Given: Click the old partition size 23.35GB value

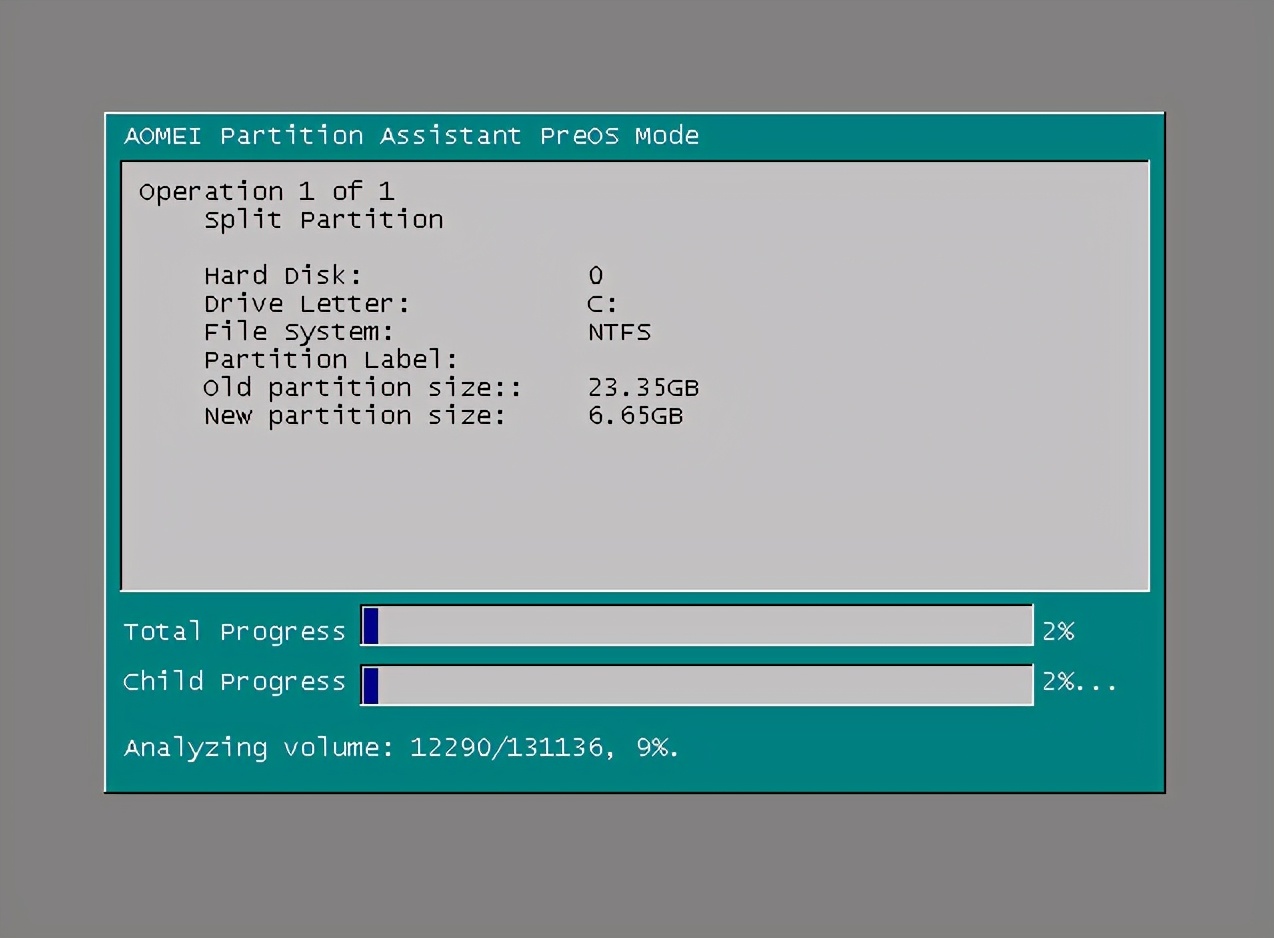Looking at the screenshot, I should [x=644, y=387].
